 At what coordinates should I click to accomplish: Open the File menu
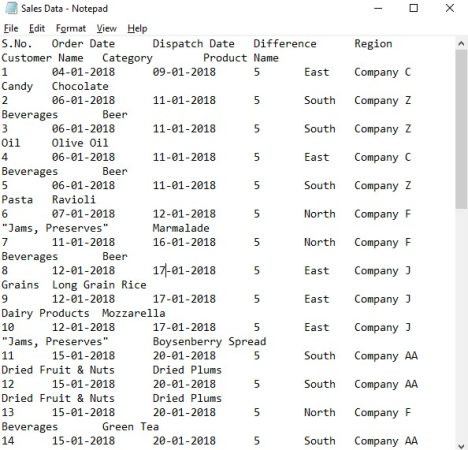(x=11, y=28)
